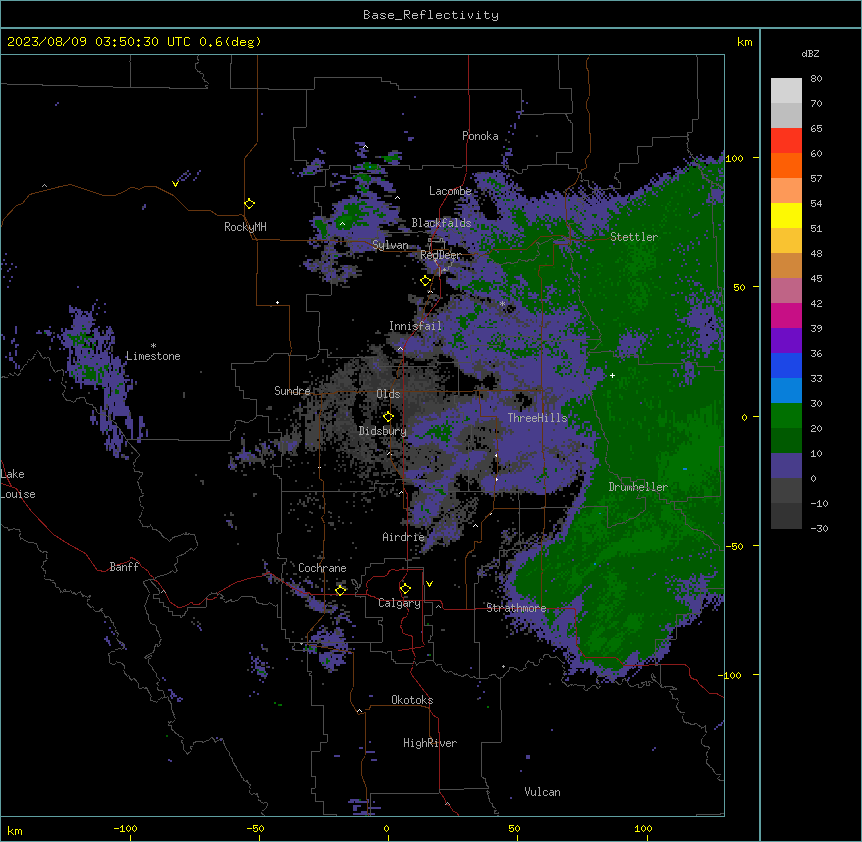The image size is (862, 842).
Task: Select the red legend swatch between 65 and 60
Action: tap(786, 141)
